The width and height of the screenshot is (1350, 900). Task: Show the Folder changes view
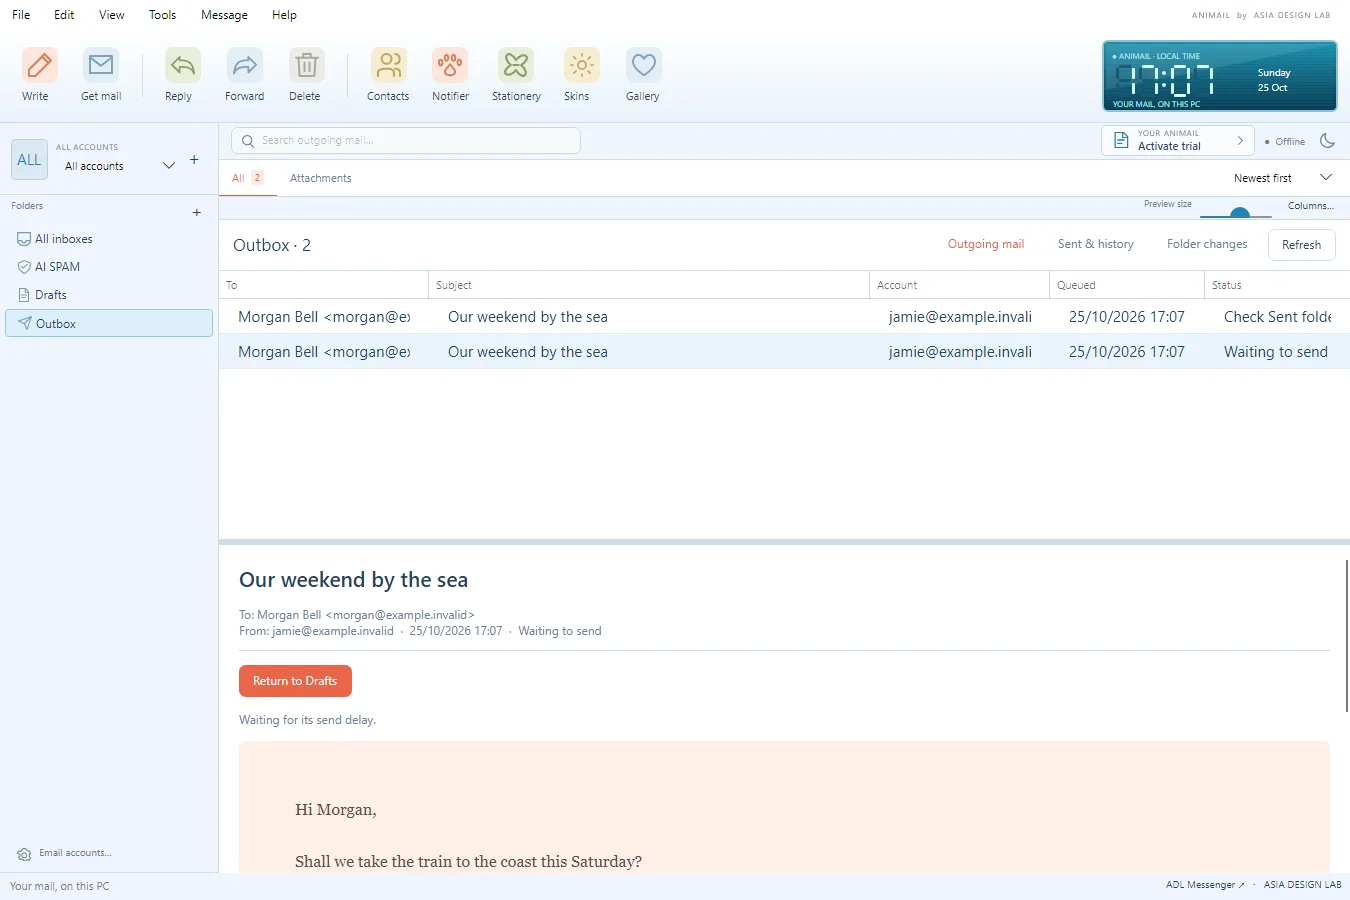(x=1207, y=244)
